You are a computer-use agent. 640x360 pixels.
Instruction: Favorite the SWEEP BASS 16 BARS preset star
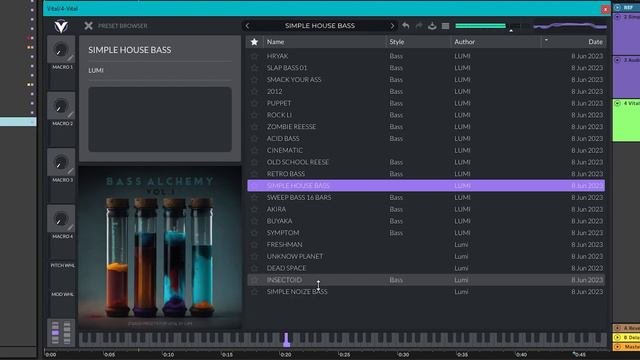pyautogui.click(x=254, y=198)
